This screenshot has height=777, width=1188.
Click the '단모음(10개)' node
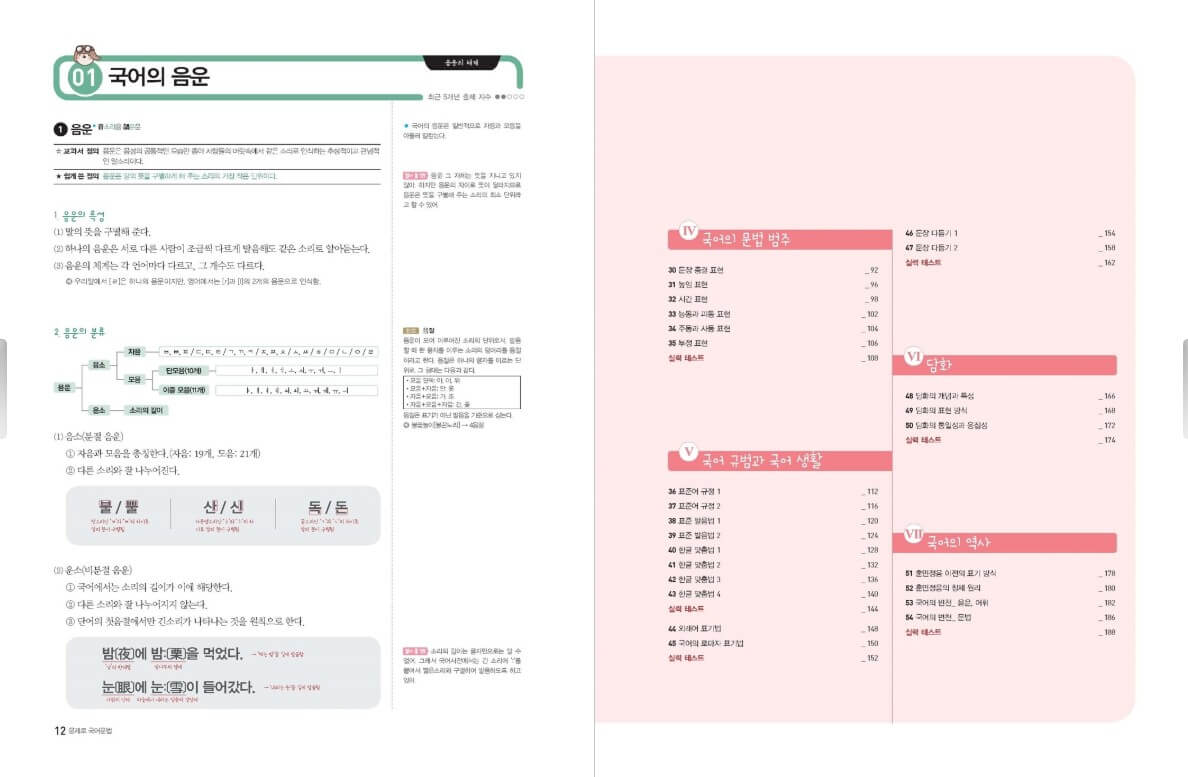(x=183, y=370)
